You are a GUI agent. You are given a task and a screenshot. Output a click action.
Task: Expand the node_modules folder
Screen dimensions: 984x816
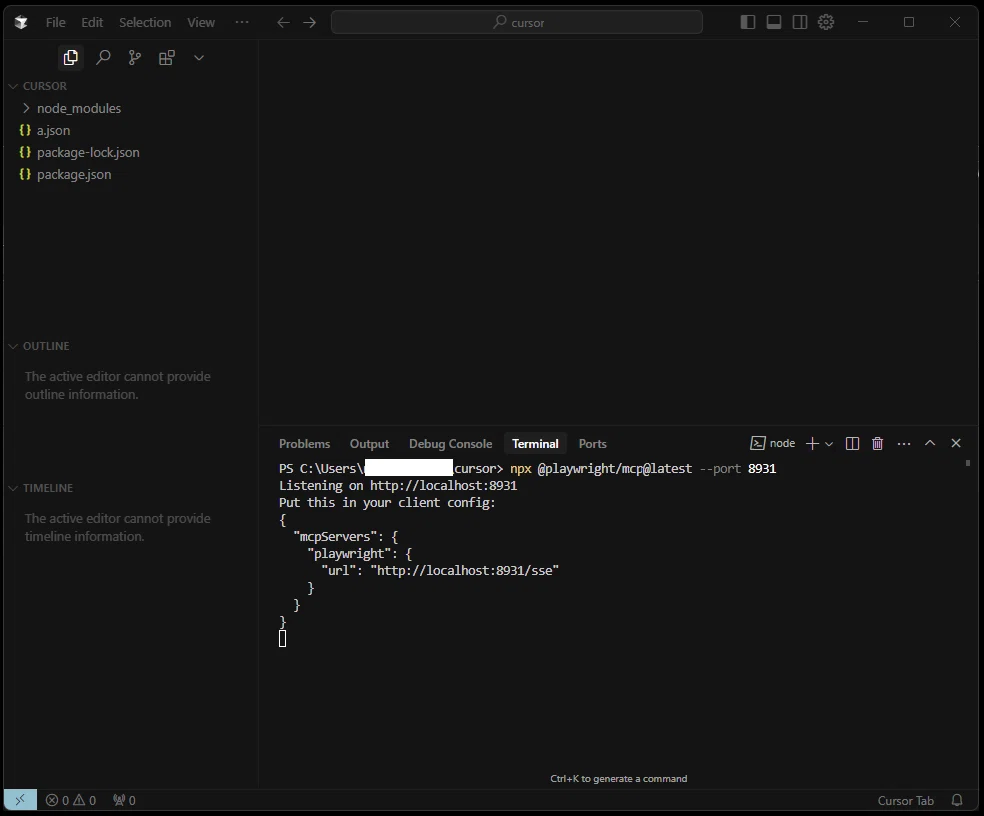pyautogui.click(x=78, y=108)
